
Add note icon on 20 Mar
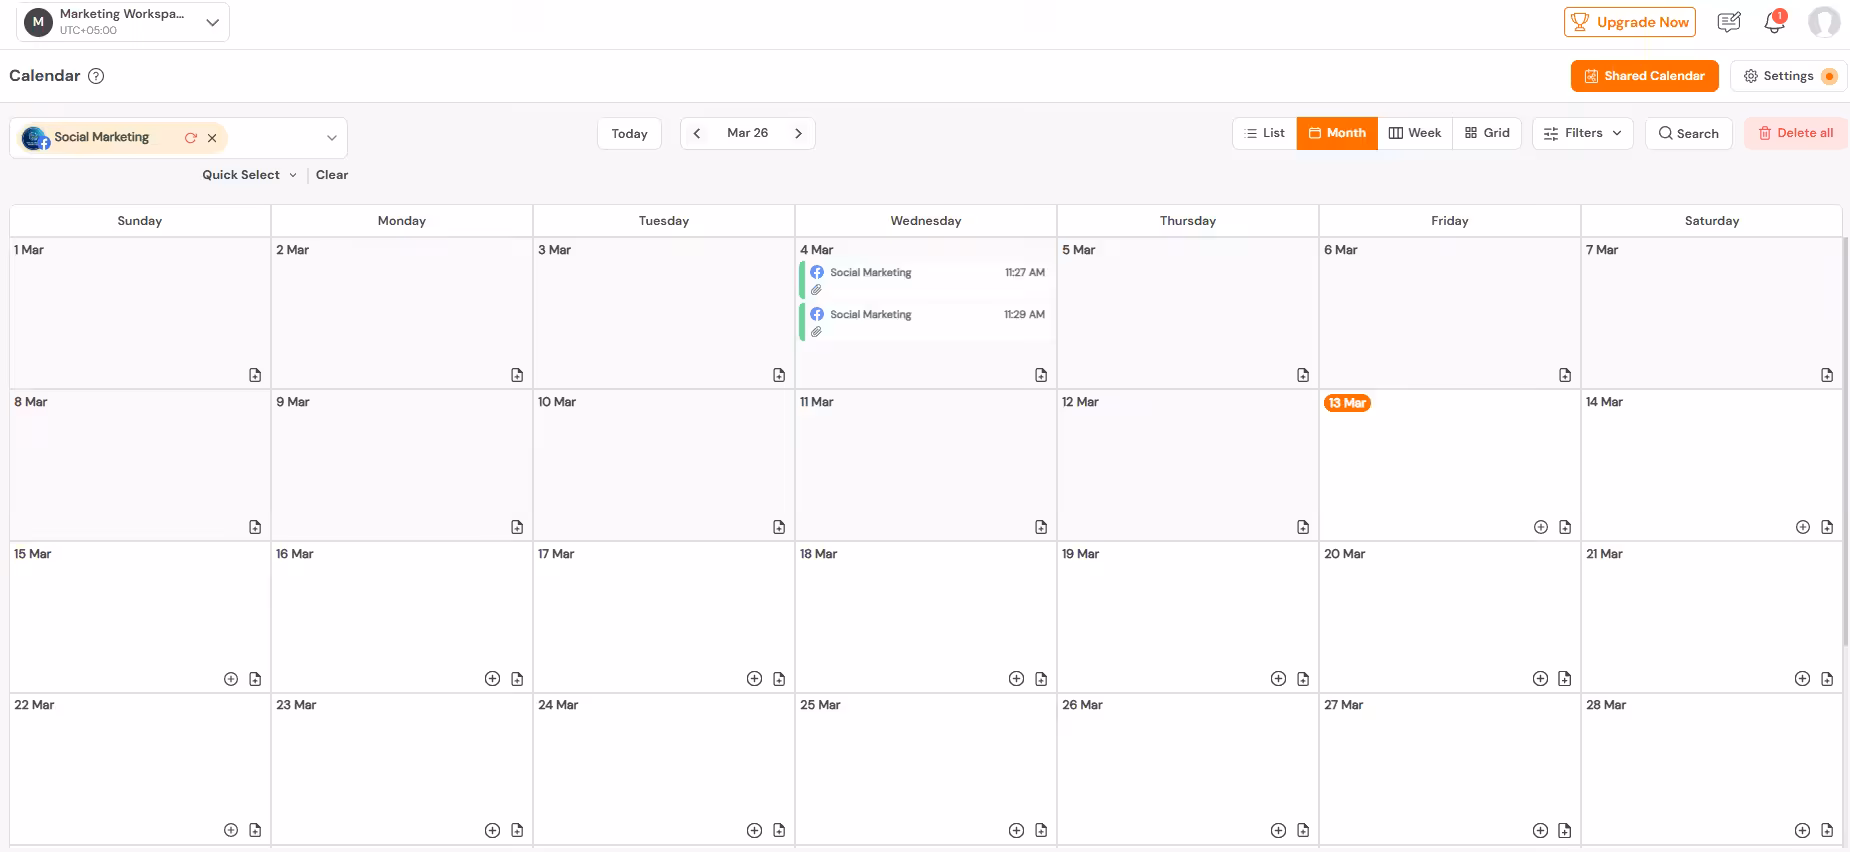[1565, 679]
